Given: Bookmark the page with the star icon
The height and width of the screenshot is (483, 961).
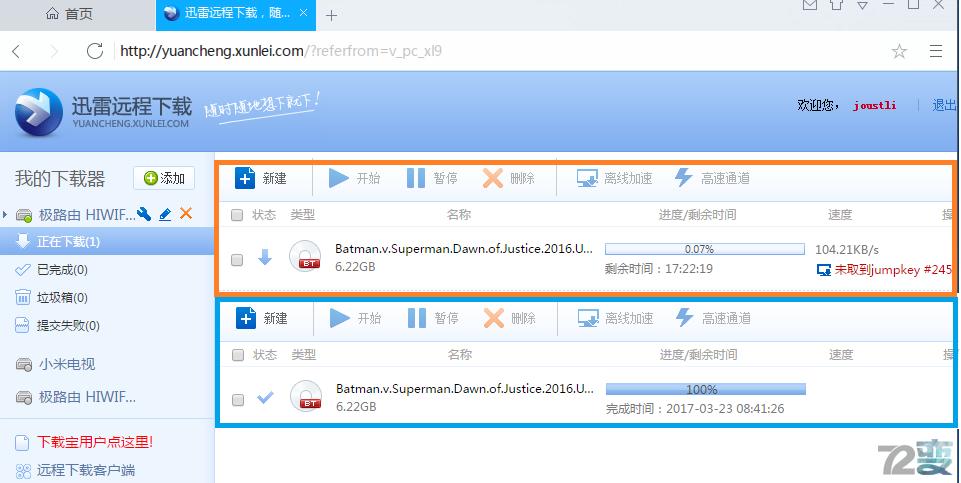Looking at the screenshot, I should click(899, 51).
